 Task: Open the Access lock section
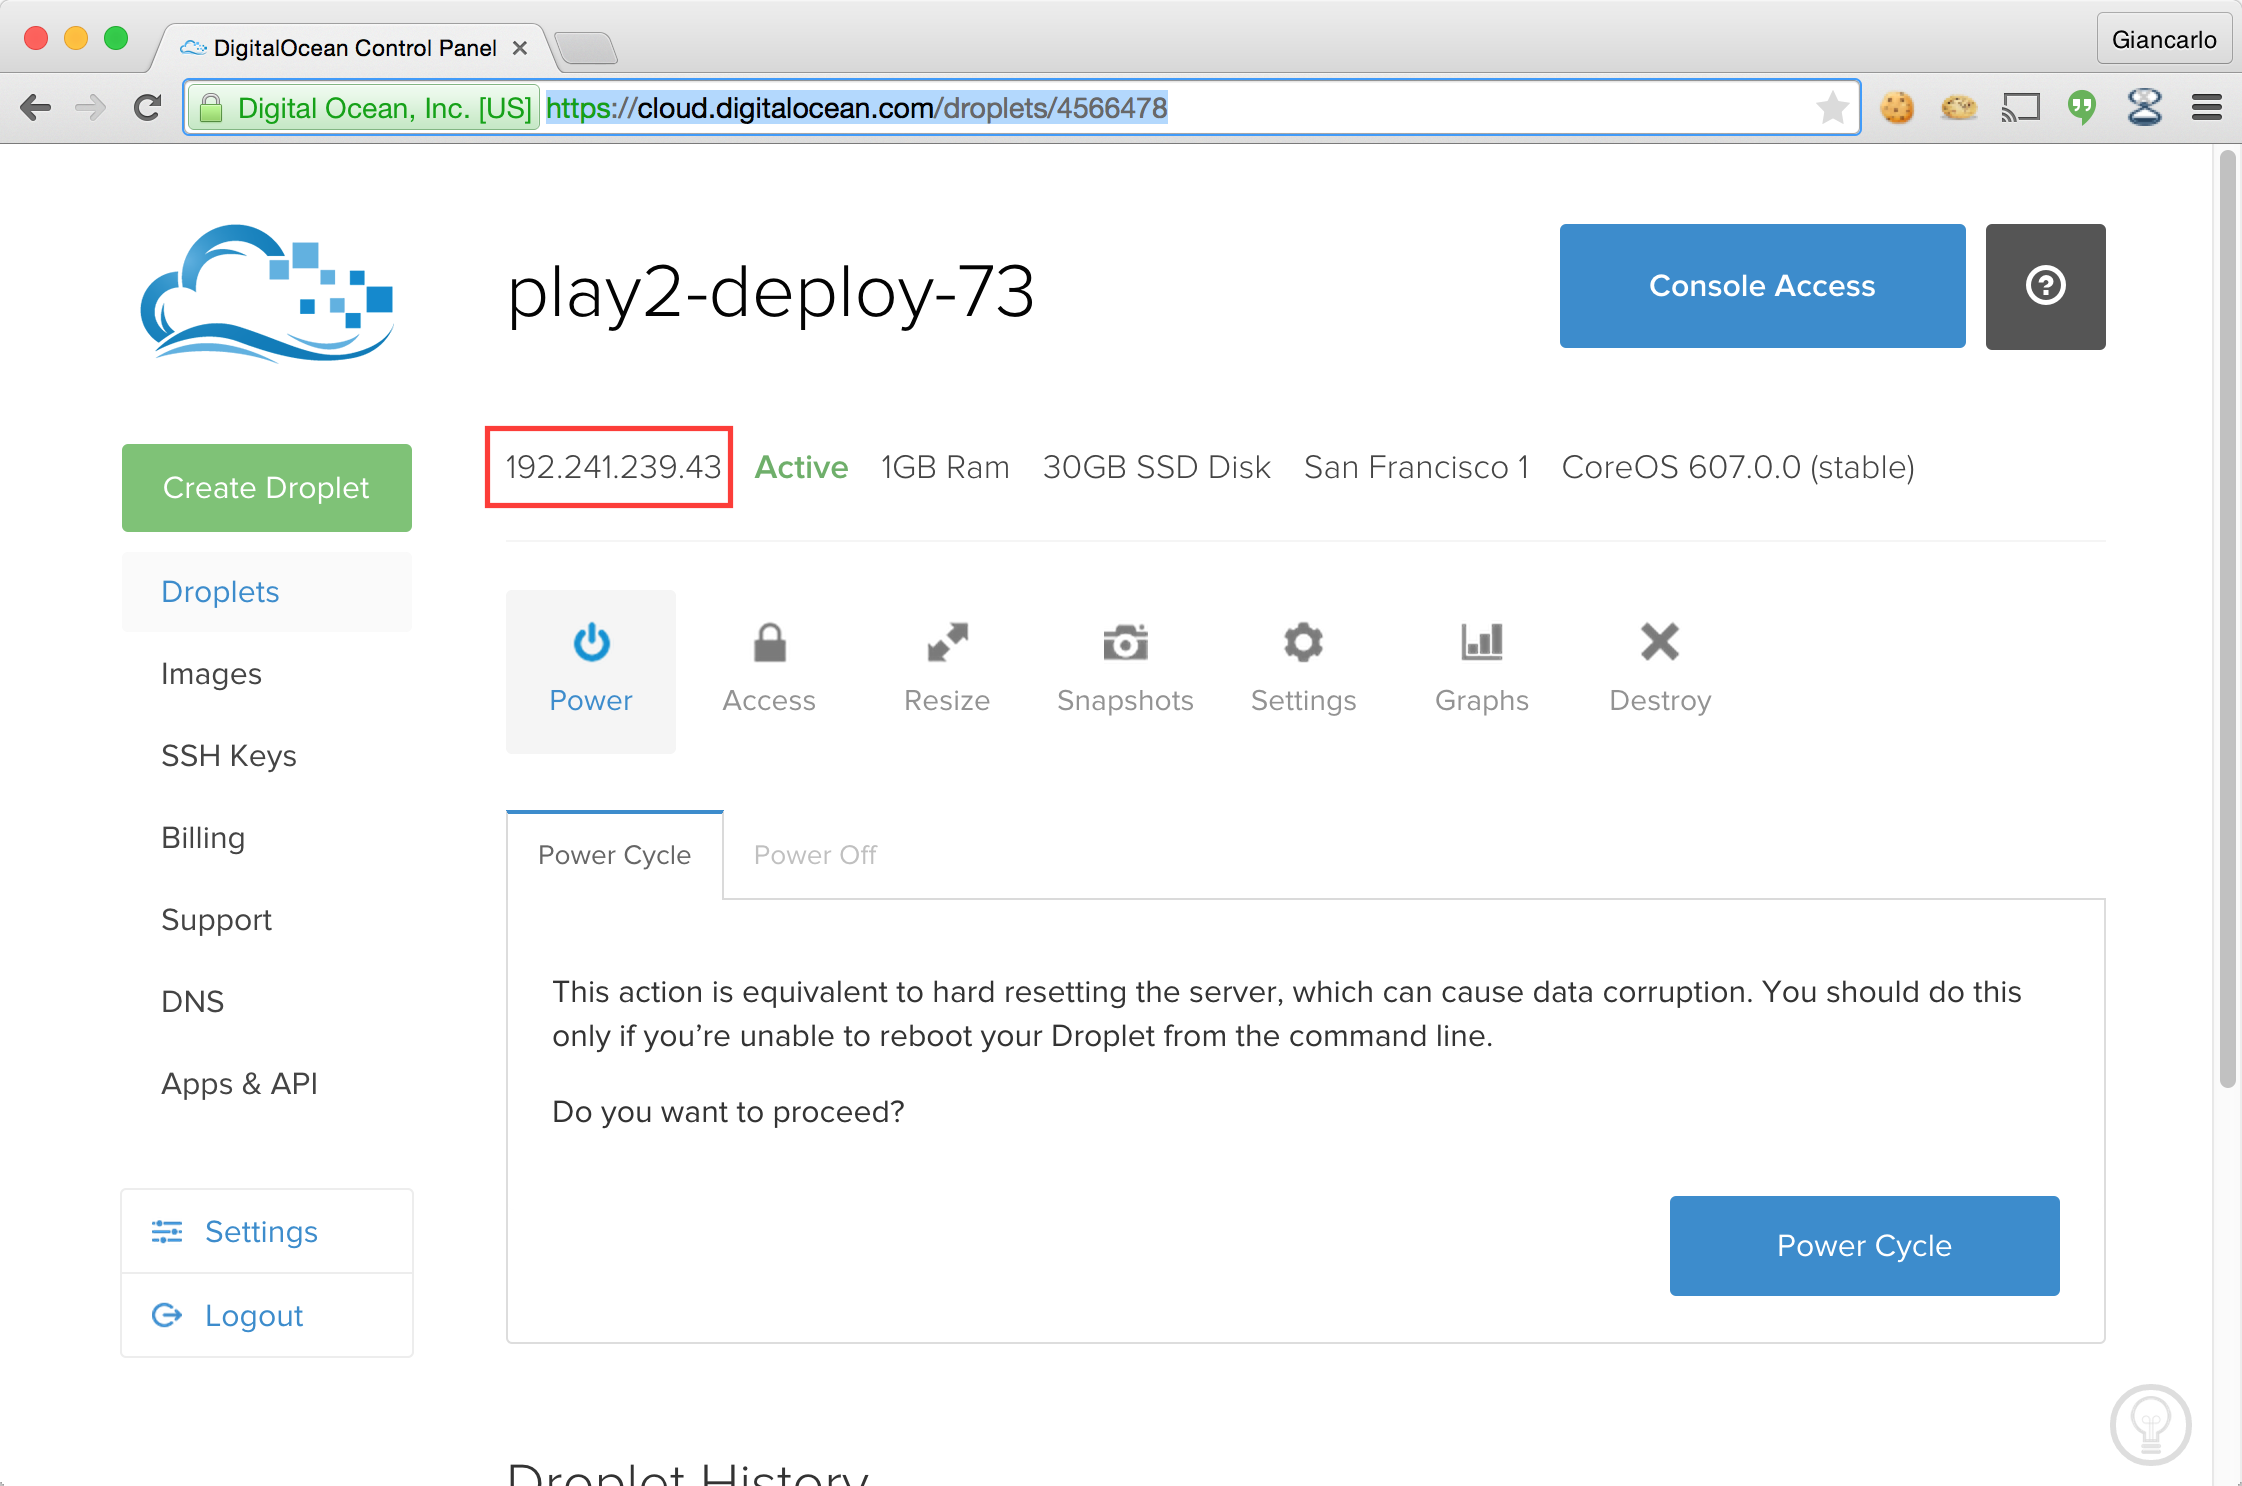[769, 671]
